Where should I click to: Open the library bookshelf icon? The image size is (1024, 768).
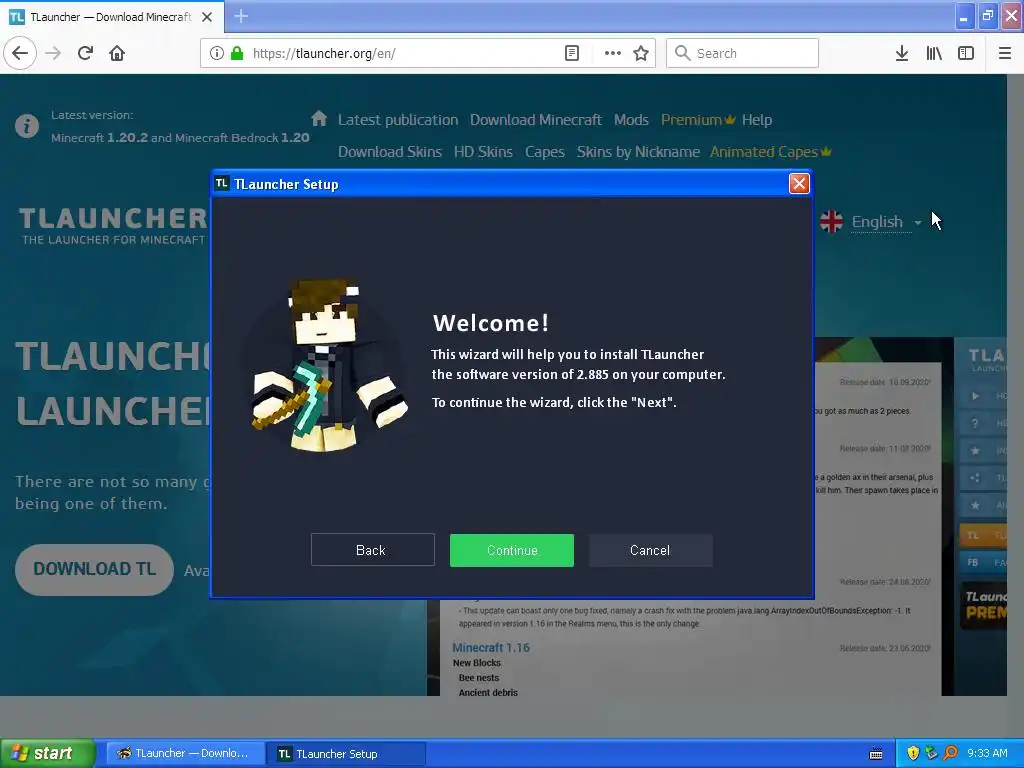tap(934, 53)
